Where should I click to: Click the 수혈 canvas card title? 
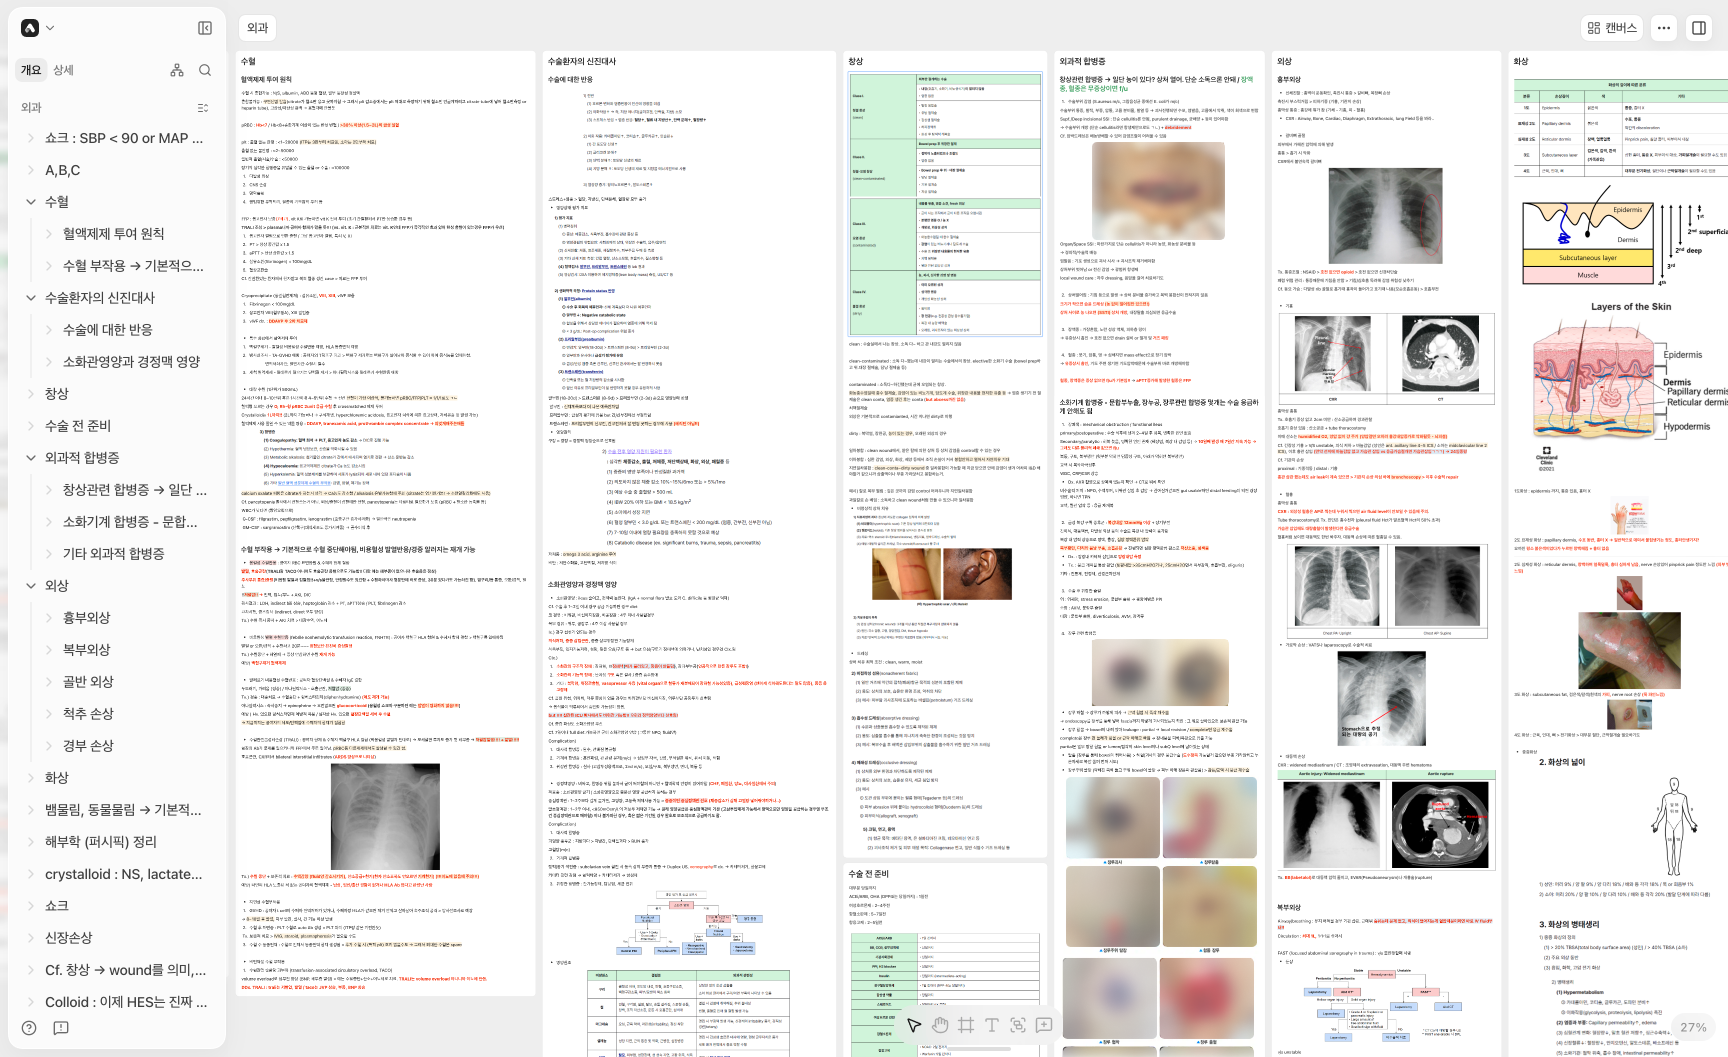click(x=248, y=61)
